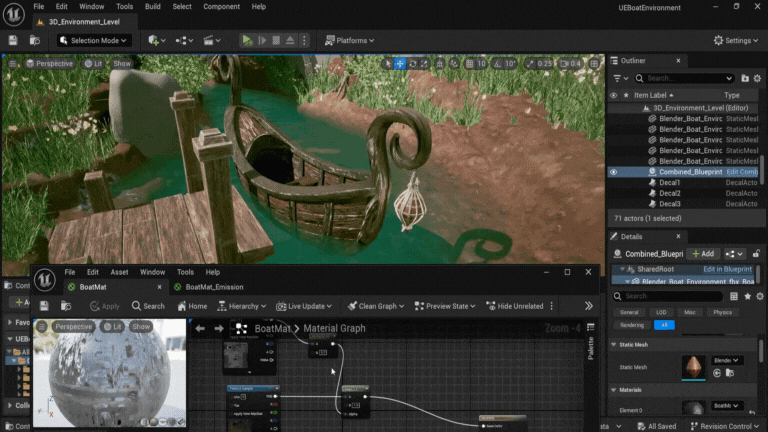Select the Rendering filter in the Details panel
The image size is (768, 432).
(632, 325)
